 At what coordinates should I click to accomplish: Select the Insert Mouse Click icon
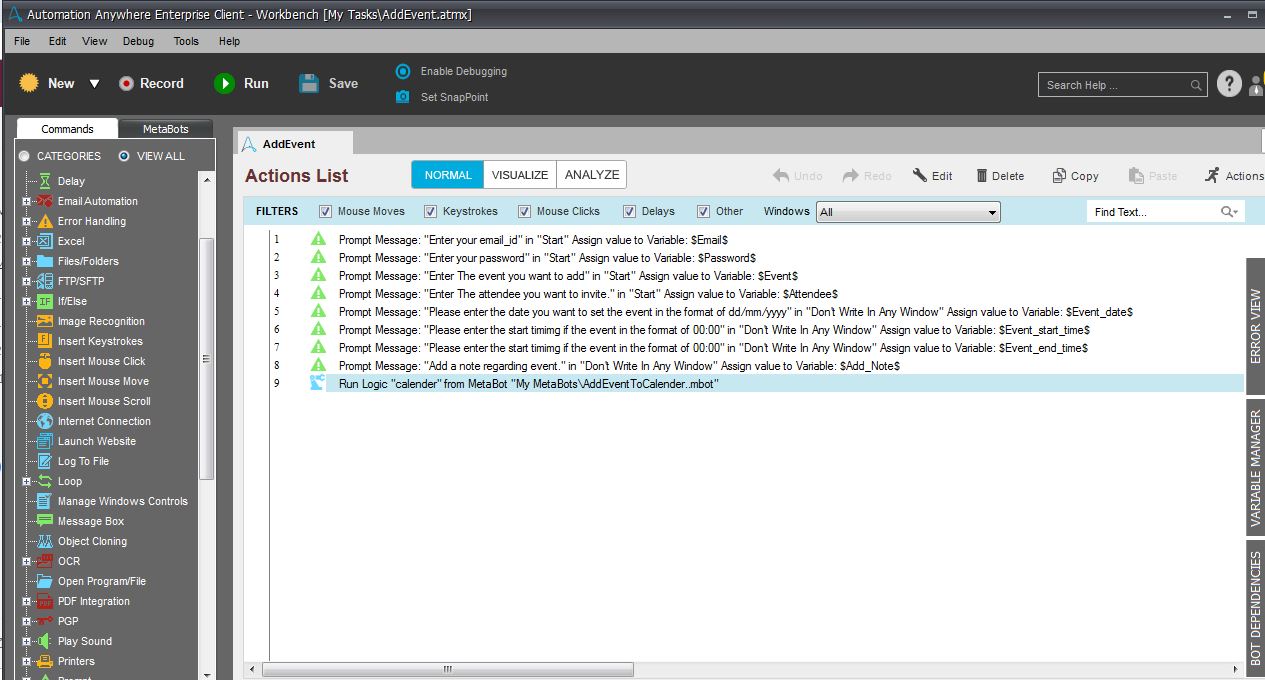pyautogui.click(x=45, y=361)
